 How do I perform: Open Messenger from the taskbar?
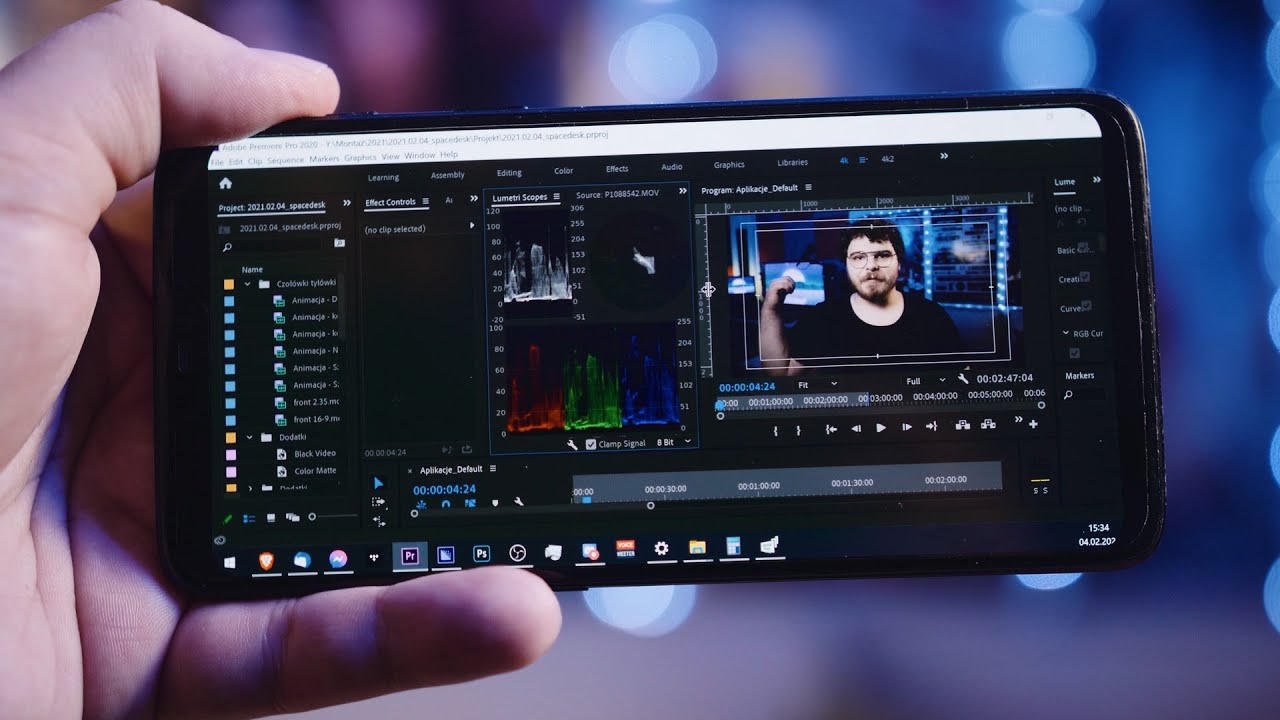tap(338, 558)
